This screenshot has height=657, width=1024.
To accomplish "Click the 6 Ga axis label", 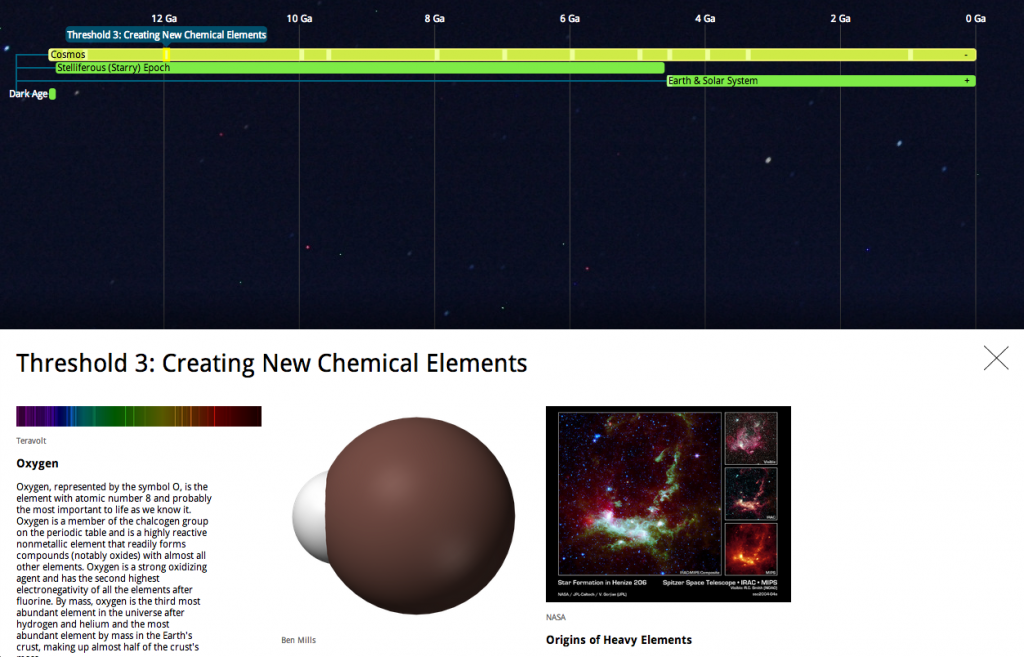I will 569,18.
